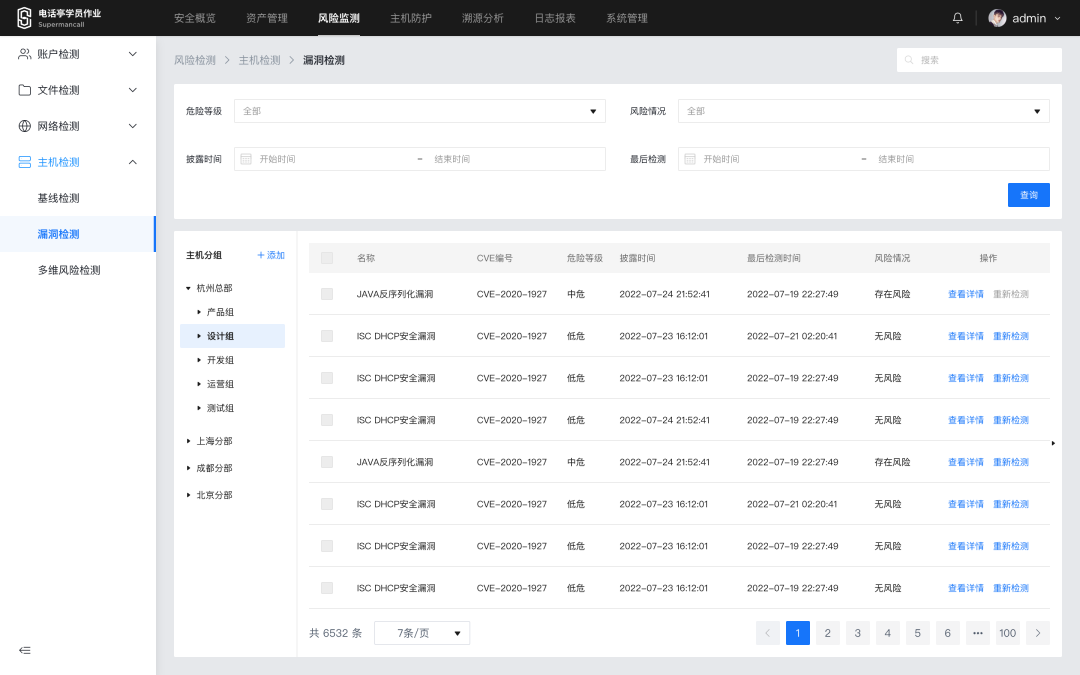Collapse the 杭州总部 tree node
1080x675 pixels.
tap(188, 288)
